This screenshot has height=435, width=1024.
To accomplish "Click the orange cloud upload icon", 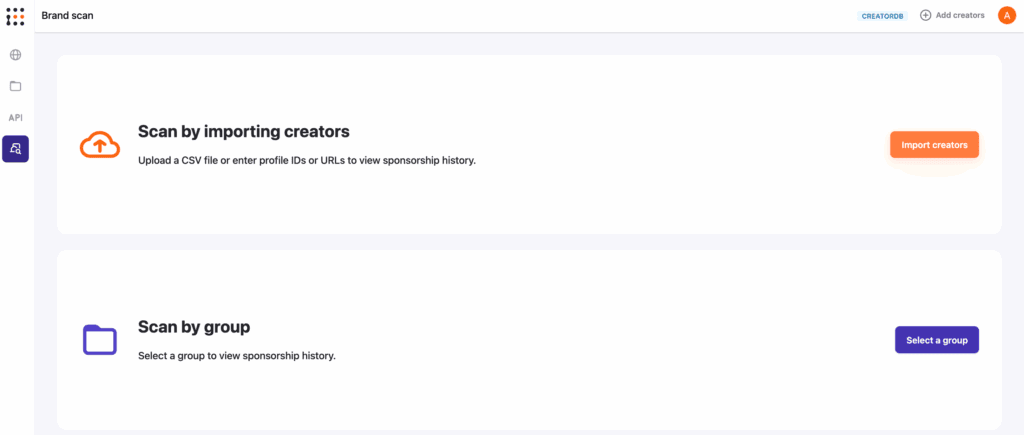I will (x=99, y=145).
